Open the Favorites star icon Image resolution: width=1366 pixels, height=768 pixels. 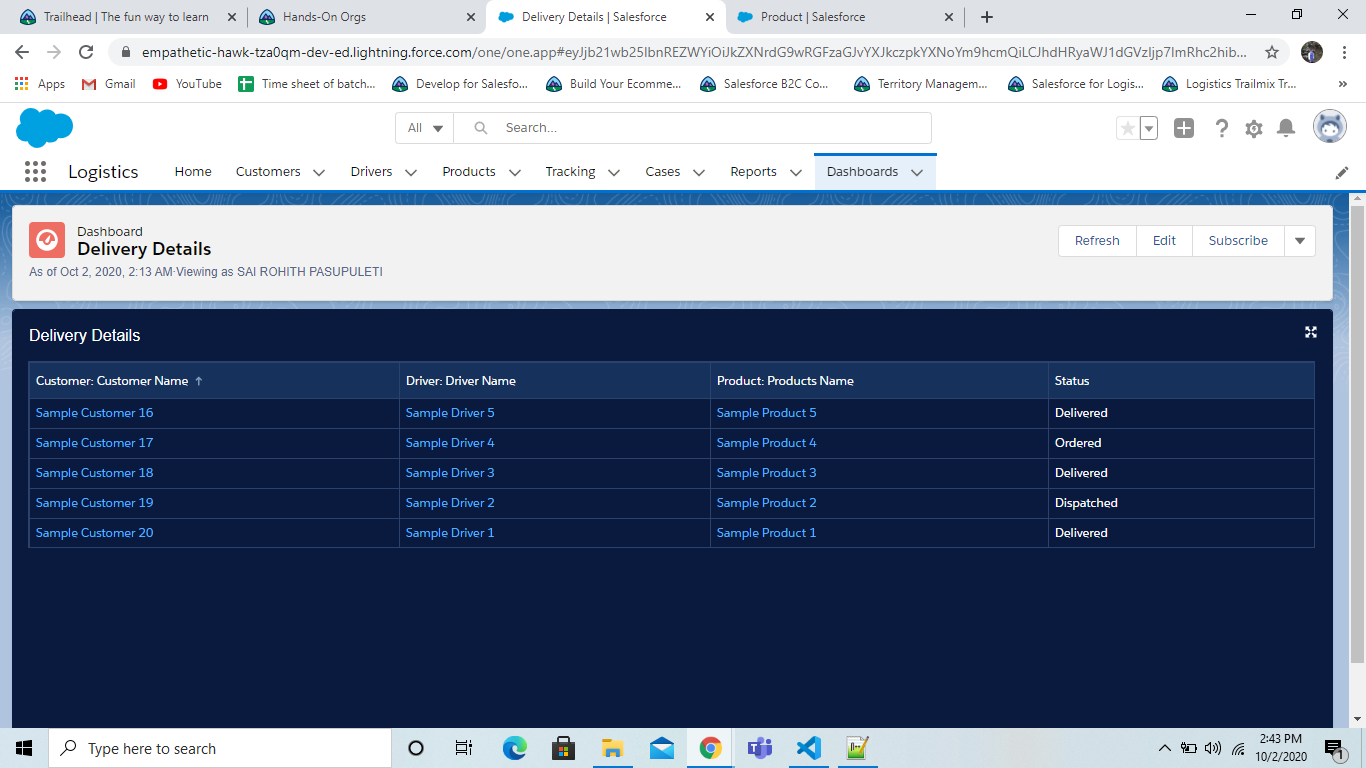[x=1128, y=128]
